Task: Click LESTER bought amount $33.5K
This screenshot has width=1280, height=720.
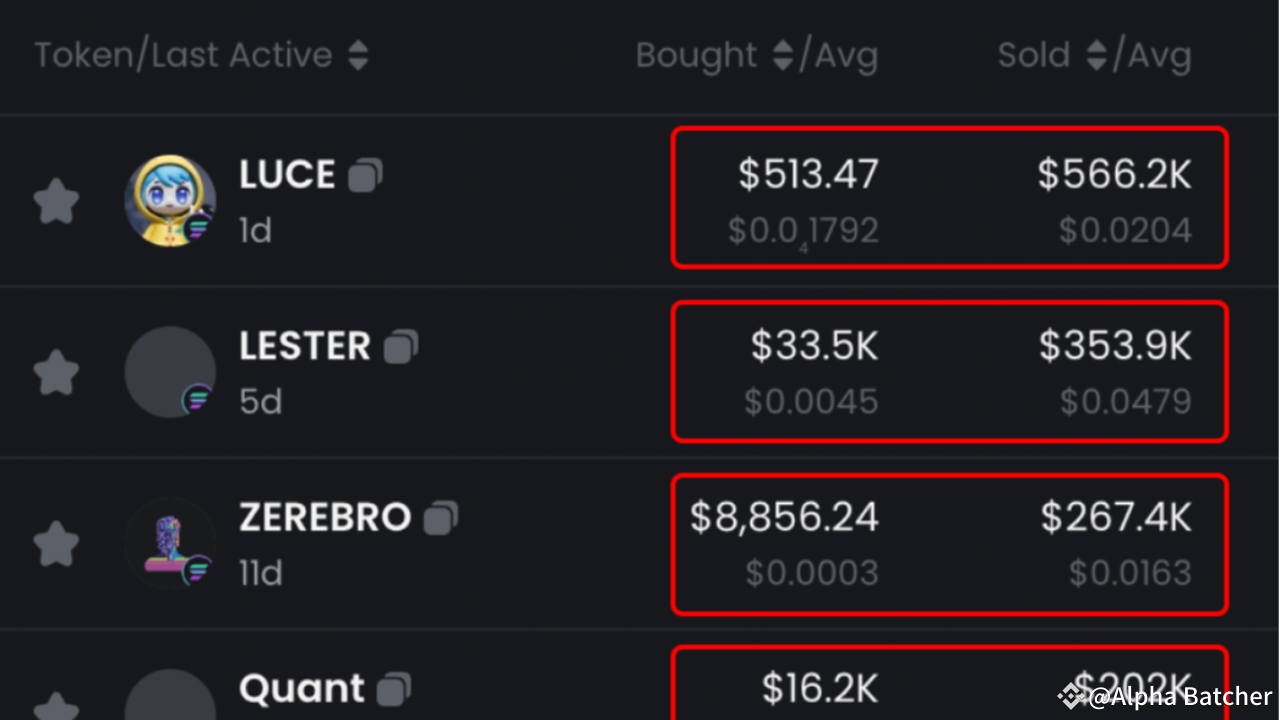Action: 814,347
